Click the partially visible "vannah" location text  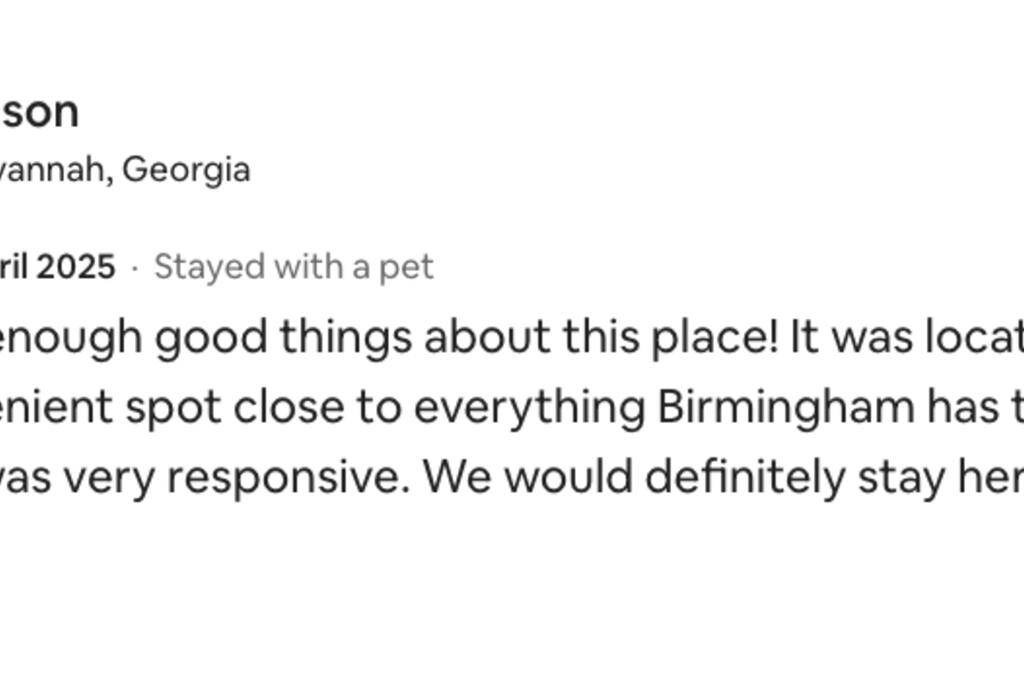click(55, 169)
